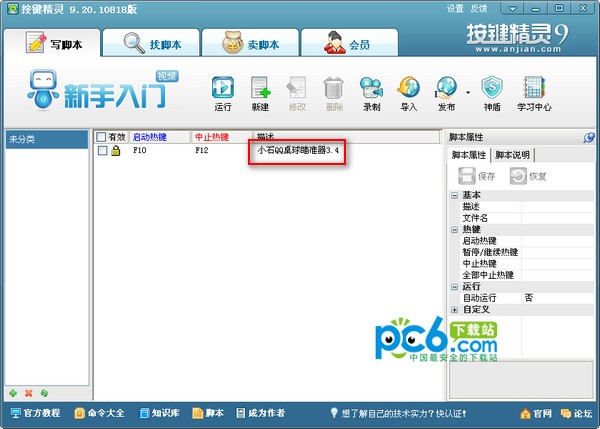Change 自动运行 value 否
The height and width of the screenshot is (429, 600).
point(557,298)
